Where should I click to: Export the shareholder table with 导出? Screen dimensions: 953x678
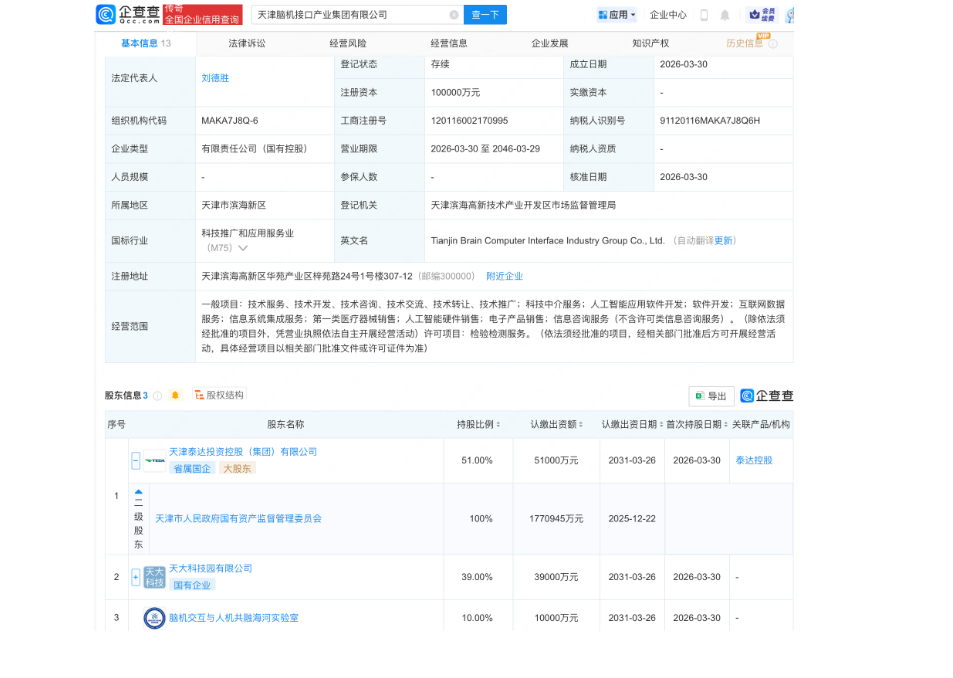tap(711, 396)
